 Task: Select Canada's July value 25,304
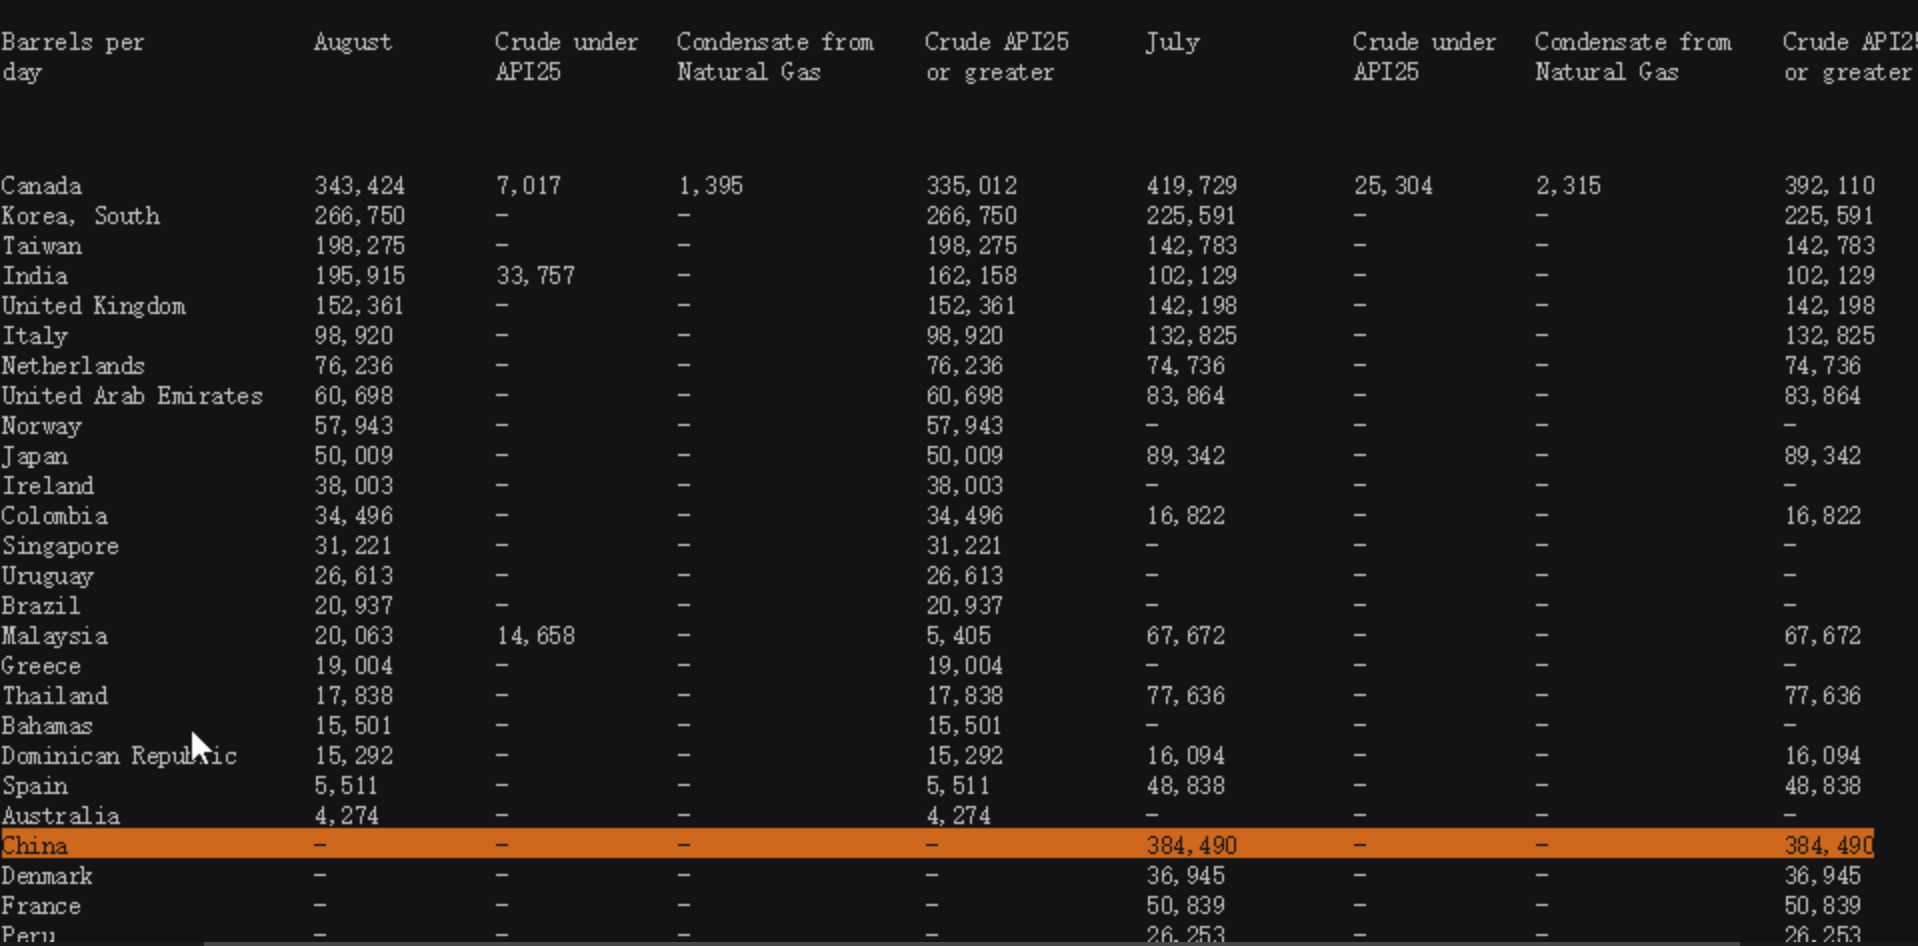(x=1393, y=186)
